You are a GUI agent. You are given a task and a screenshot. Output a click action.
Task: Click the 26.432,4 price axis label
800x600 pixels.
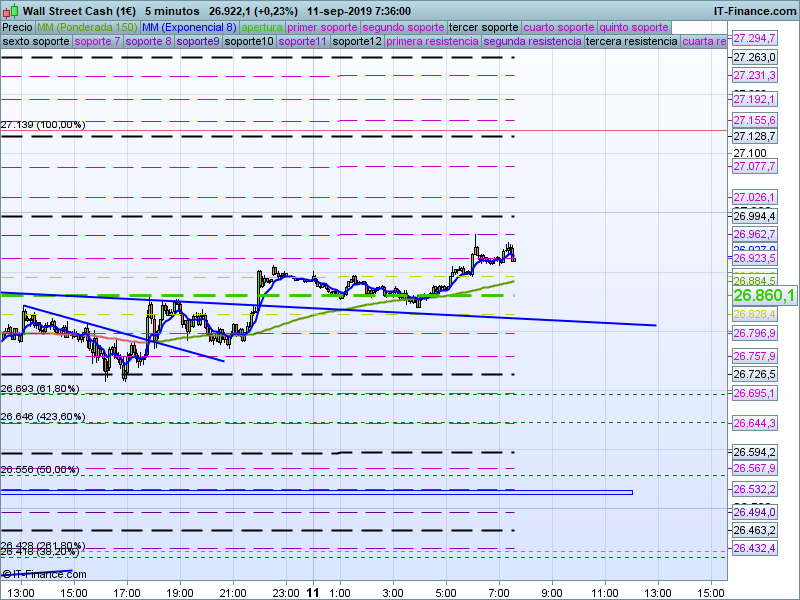755,548
